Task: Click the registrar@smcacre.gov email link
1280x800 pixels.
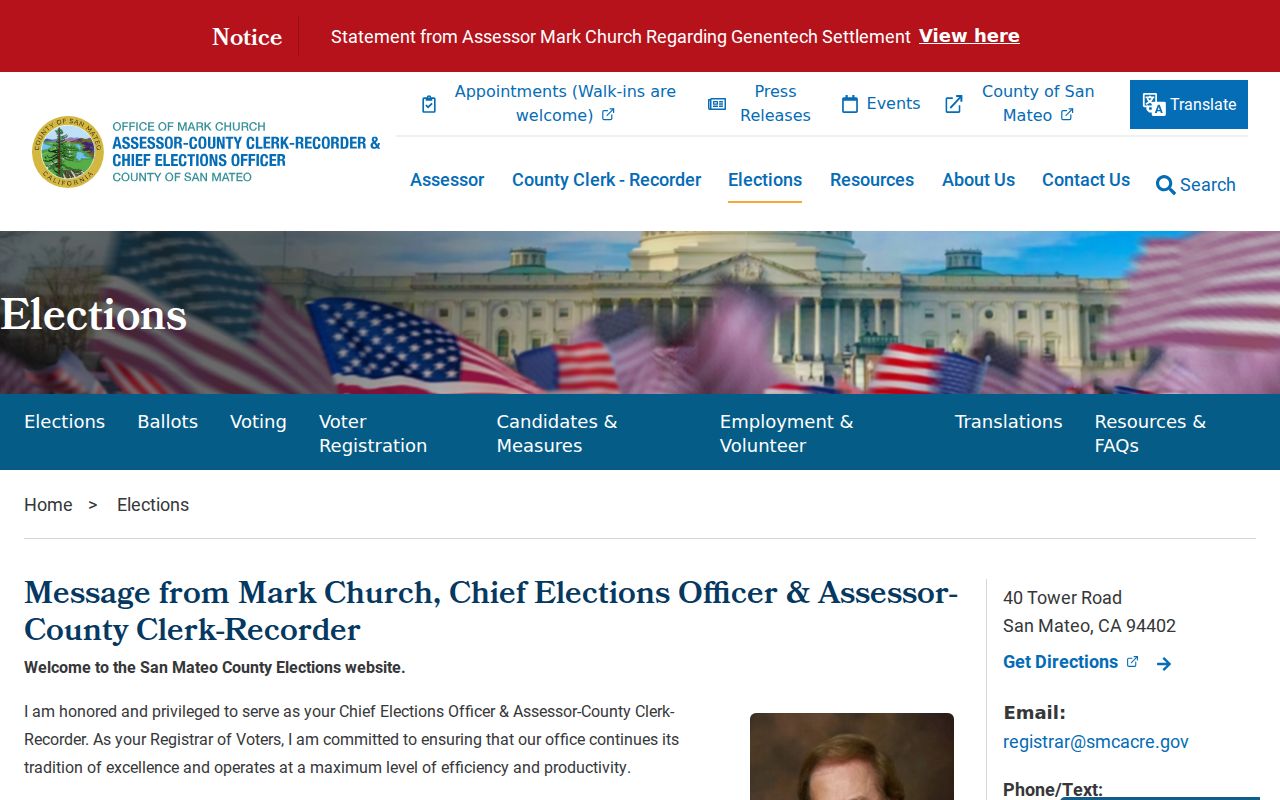Action: click(x=1096, y=742)
